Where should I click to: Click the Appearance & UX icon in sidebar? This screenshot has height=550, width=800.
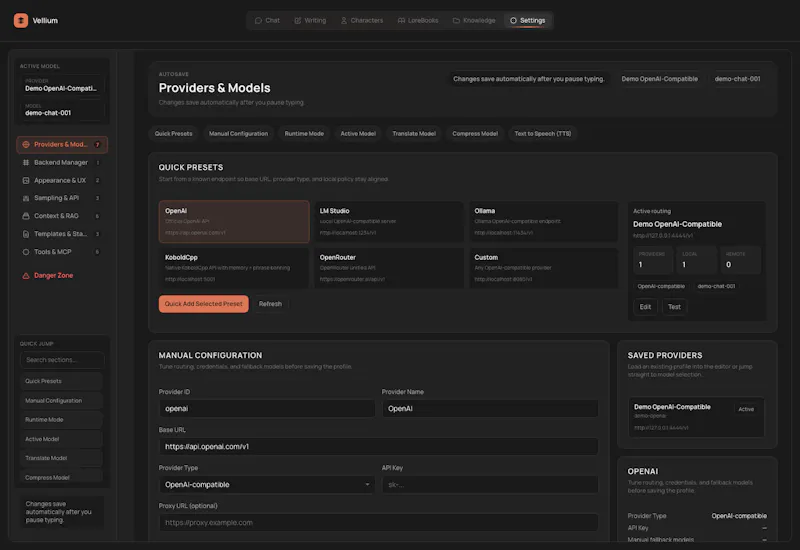(x=26, y=180)
